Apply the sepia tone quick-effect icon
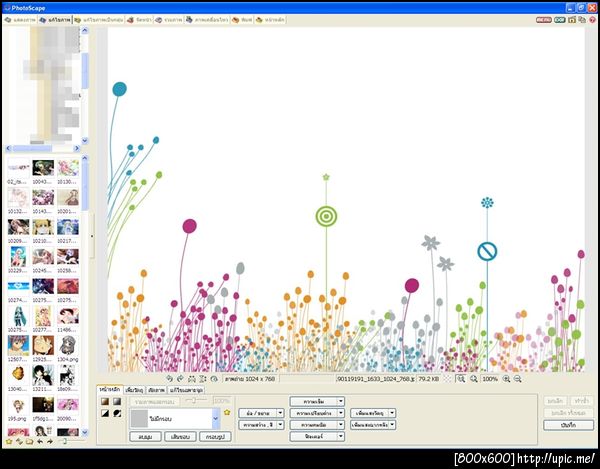 point(105,401)
